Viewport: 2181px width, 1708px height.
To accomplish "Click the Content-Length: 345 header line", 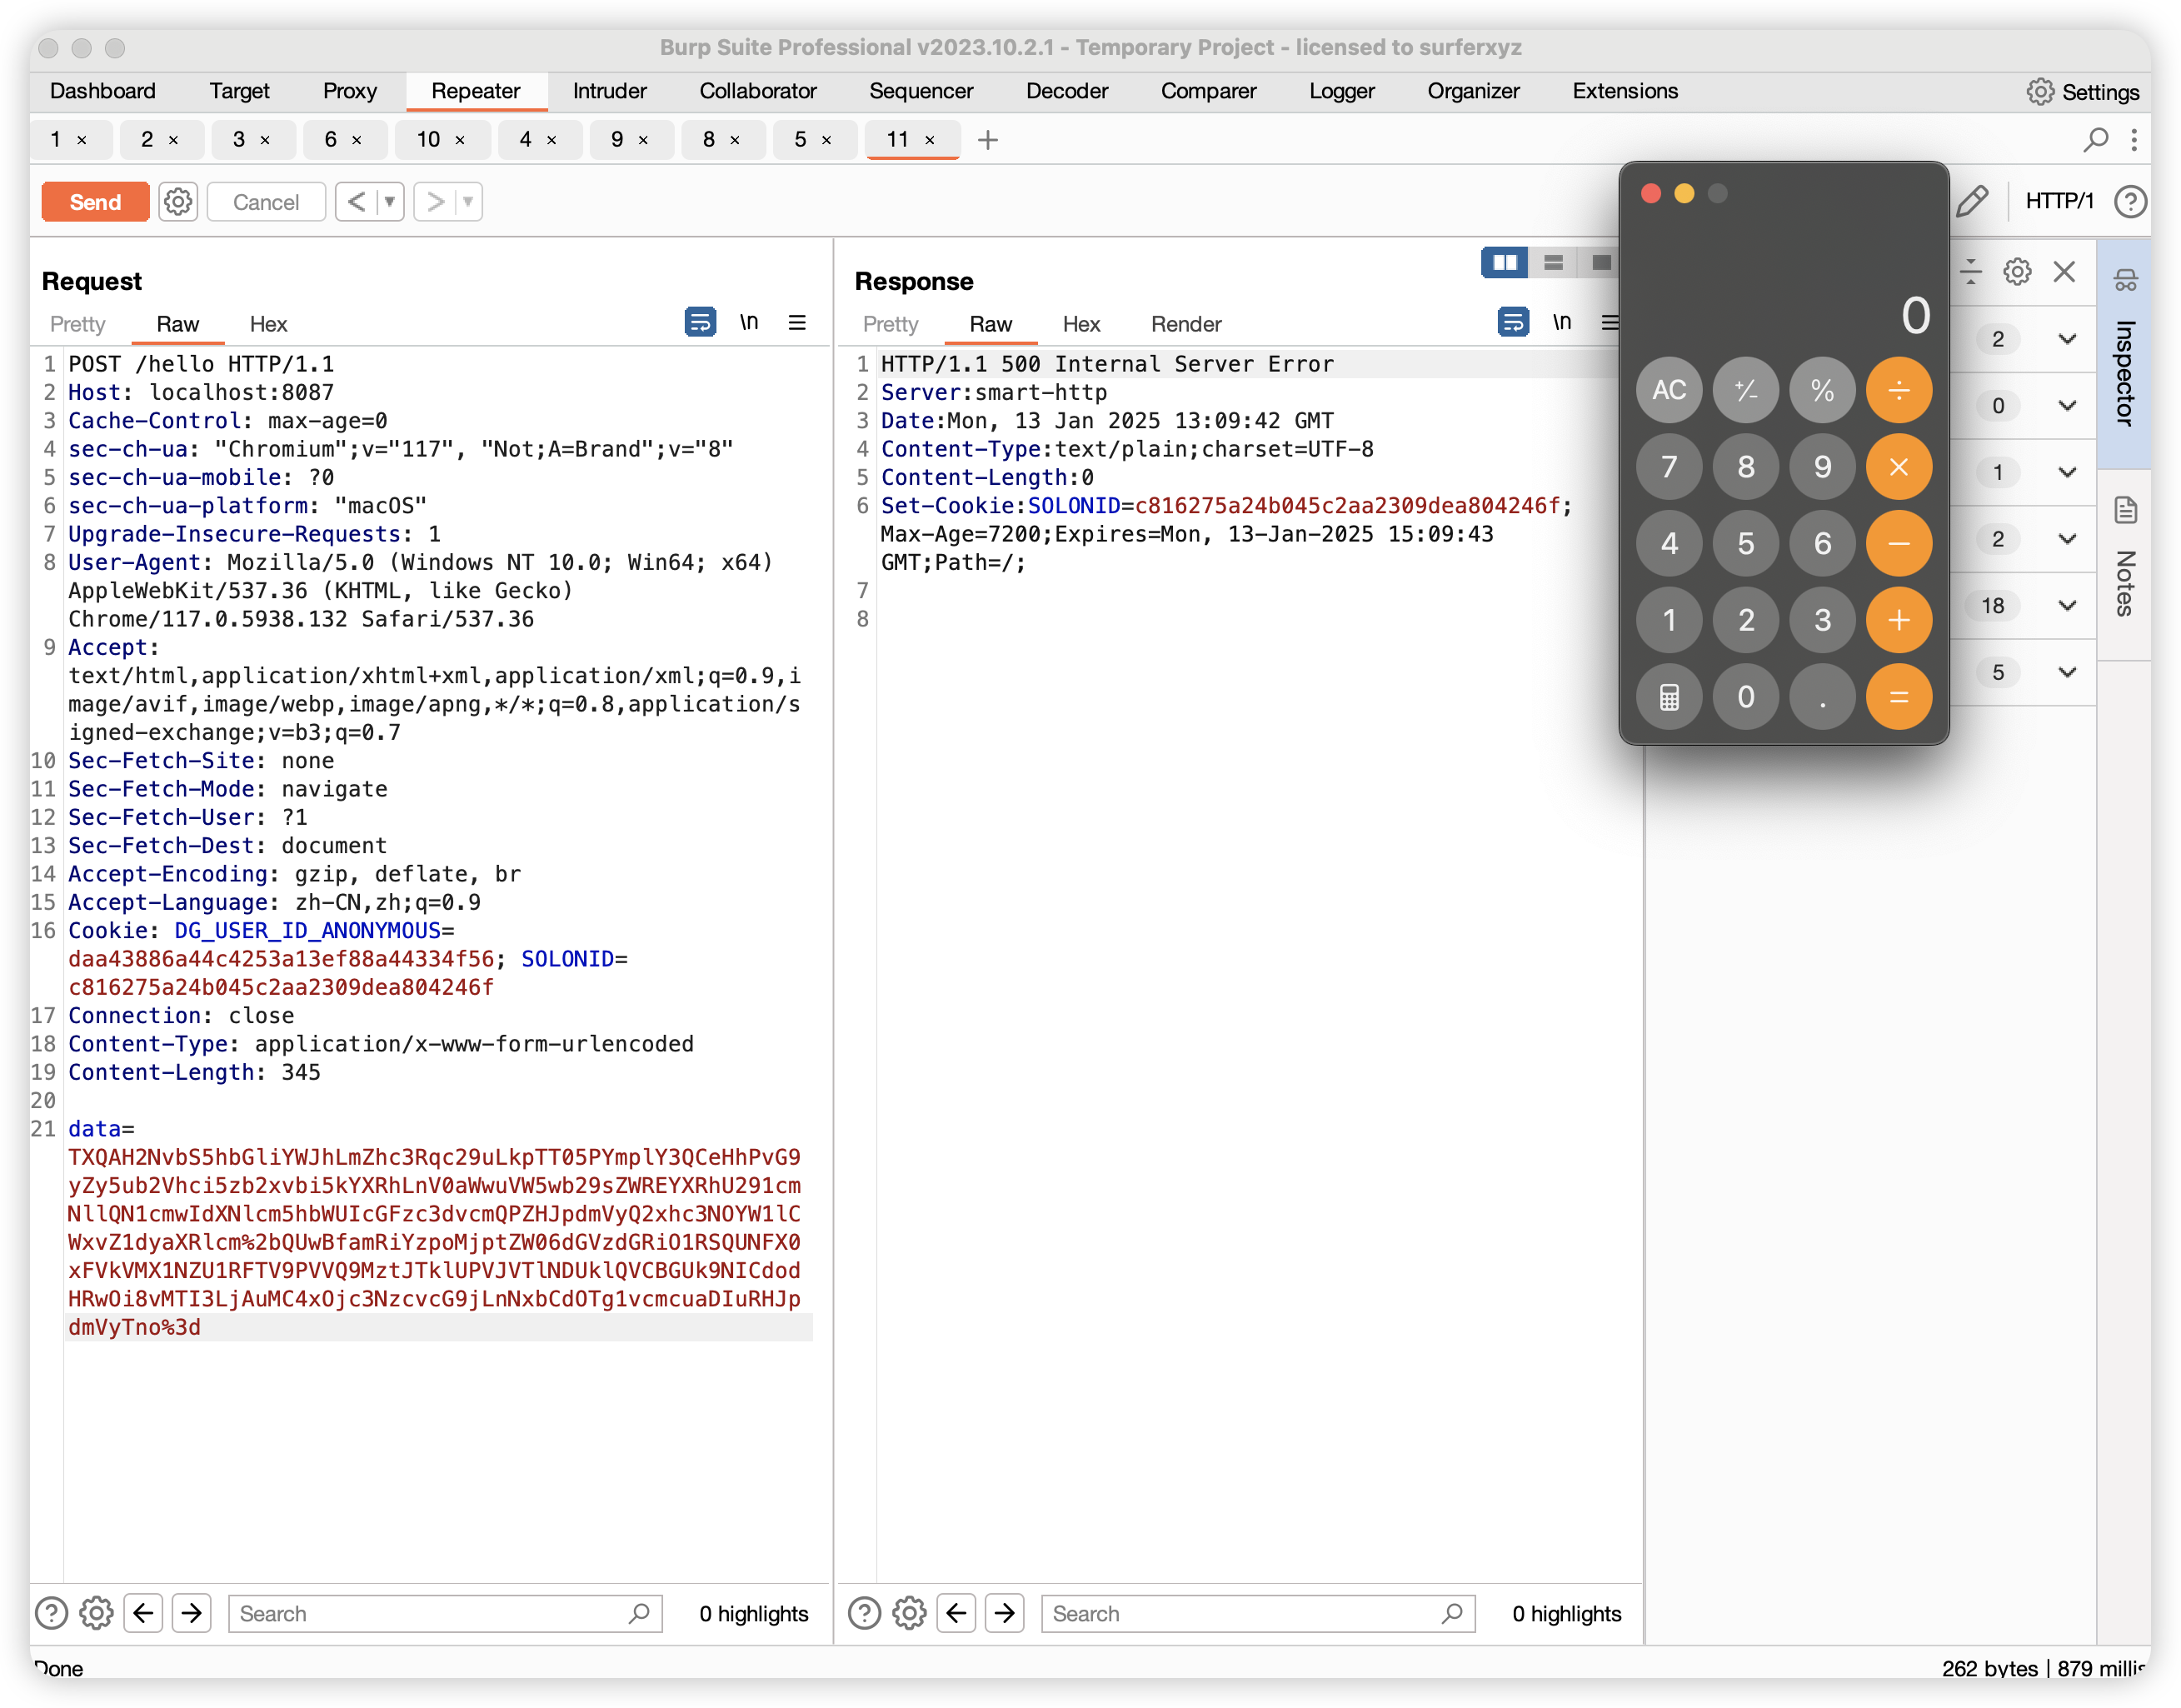I will click(x=194, y=1072).
